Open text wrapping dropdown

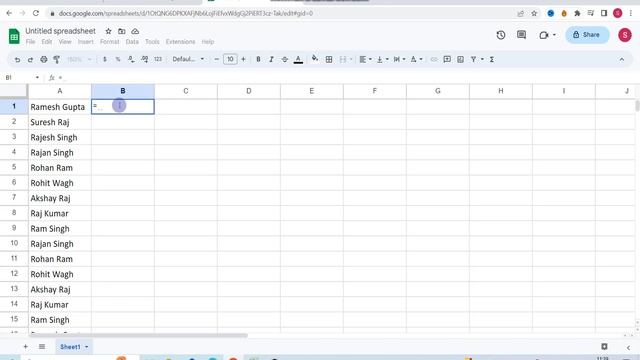[x=399, y=60]
